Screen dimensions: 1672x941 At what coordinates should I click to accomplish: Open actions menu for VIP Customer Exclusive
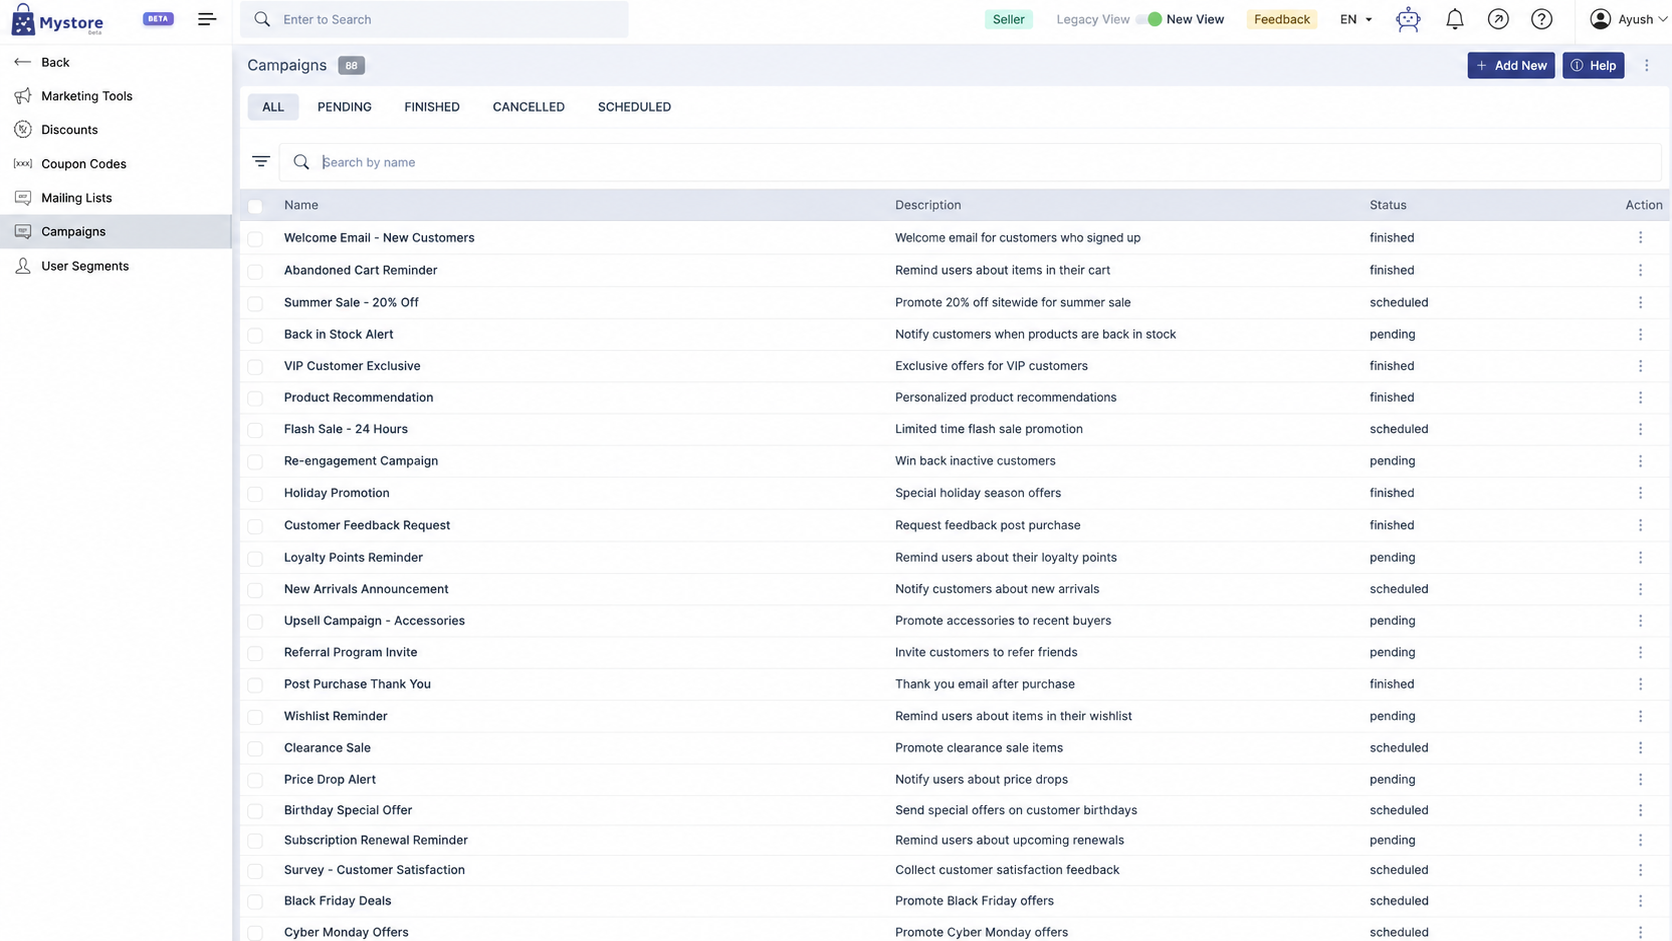click(x=1640, y=366)
